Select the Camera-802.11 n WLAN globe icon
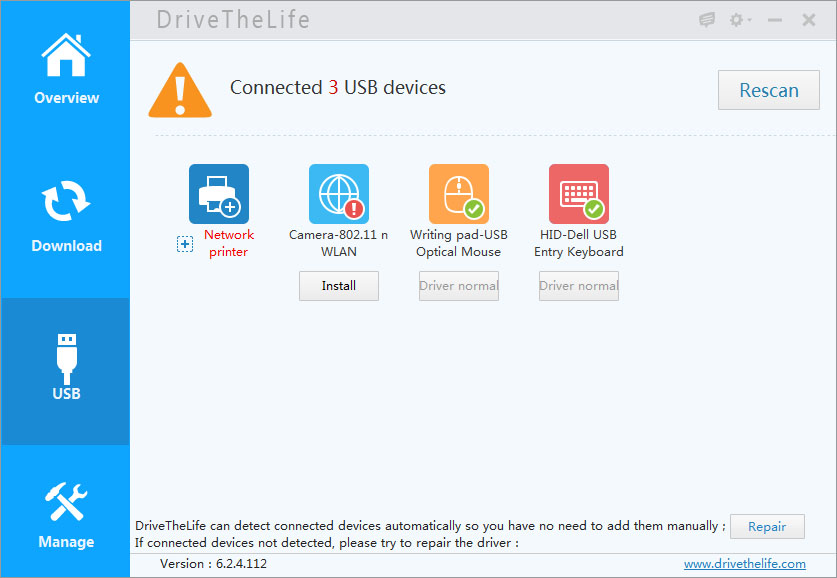 point(339,194)
